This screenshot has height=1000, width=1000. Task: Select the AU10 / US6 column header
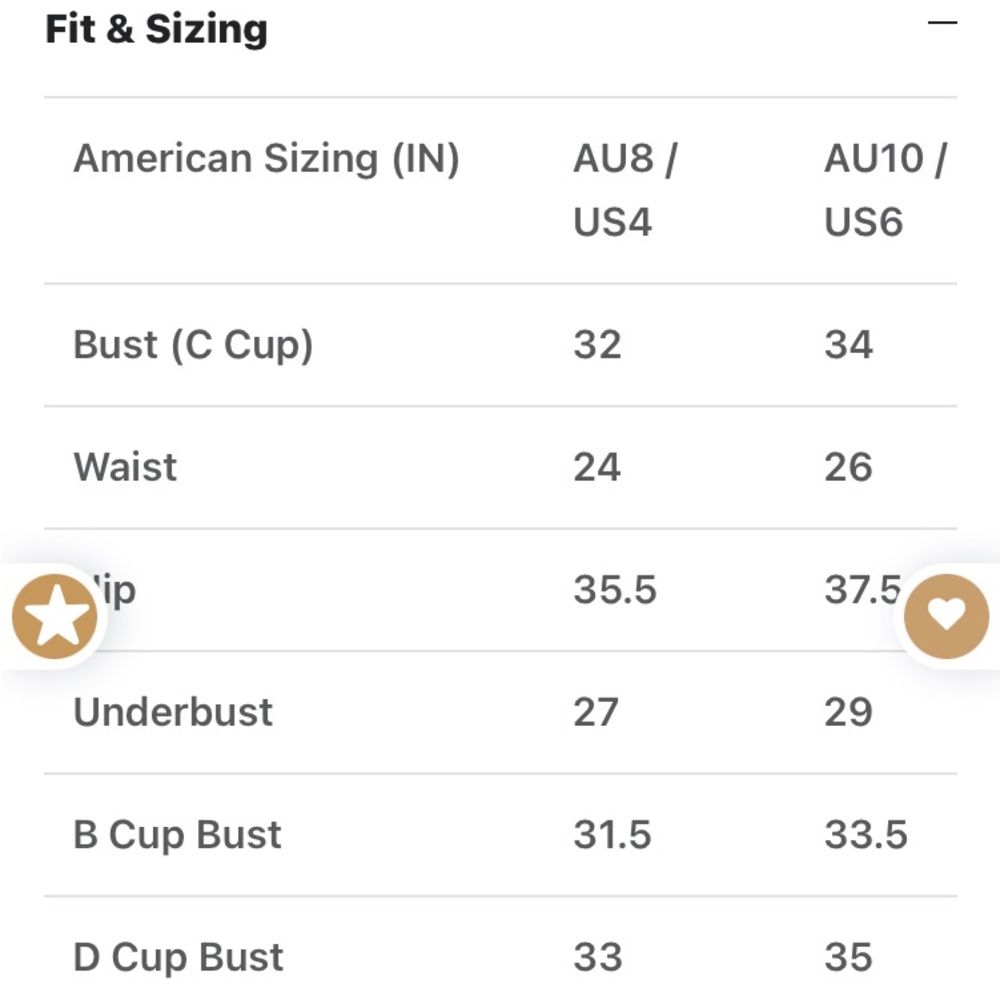coord(884,190)
